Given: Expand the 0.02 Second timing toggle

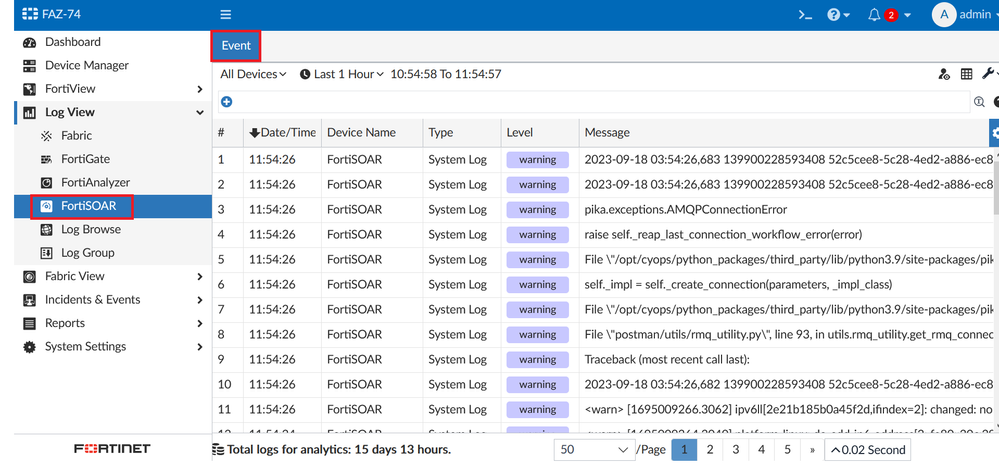Looking at the screenshot, I should pyautogui.click(x=868, y=450).
